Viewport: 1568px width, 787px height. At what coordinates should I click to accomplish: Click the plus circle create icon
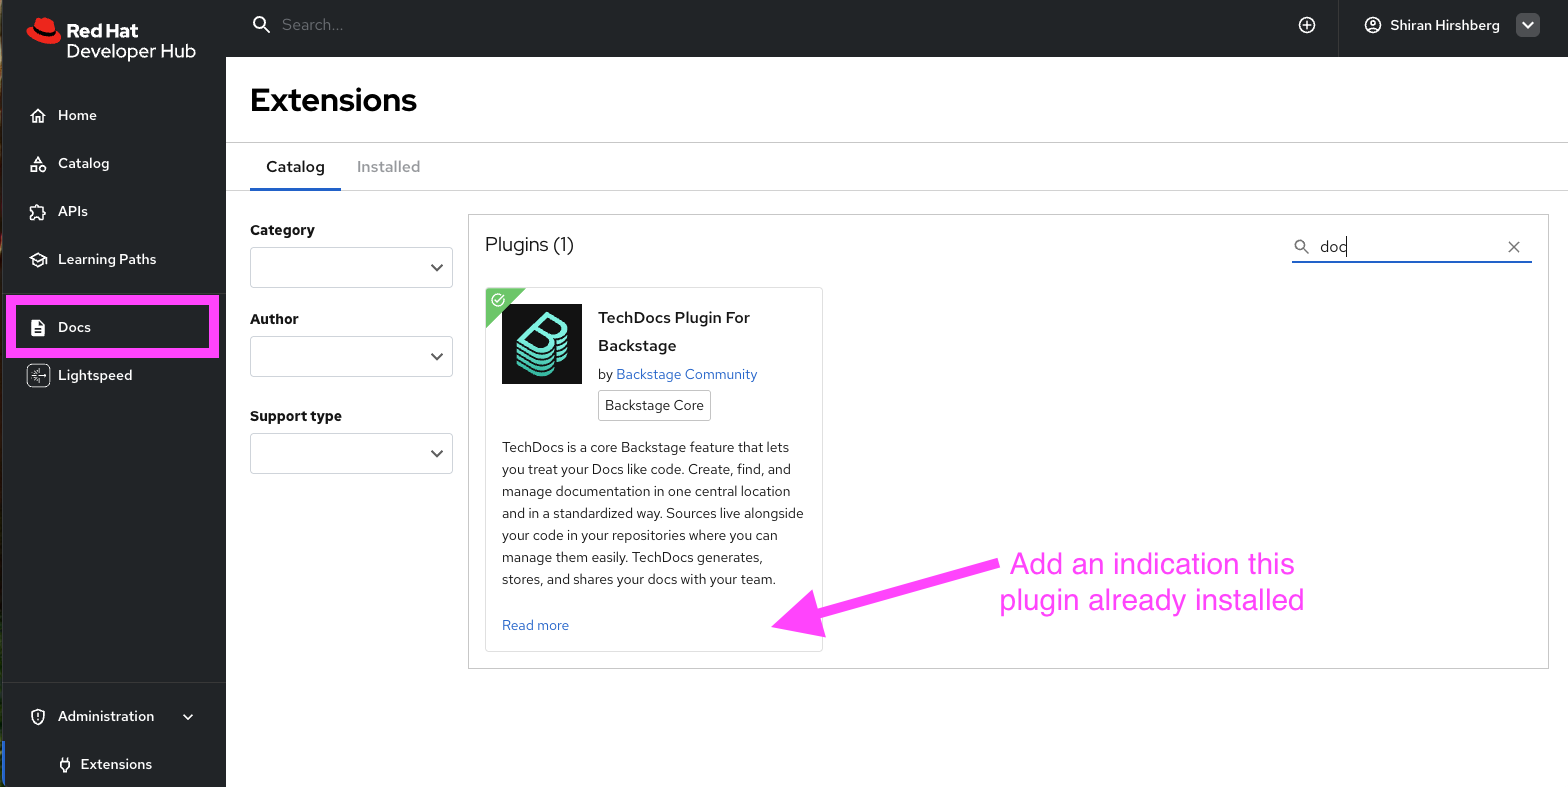click(x=1306, y=25)
